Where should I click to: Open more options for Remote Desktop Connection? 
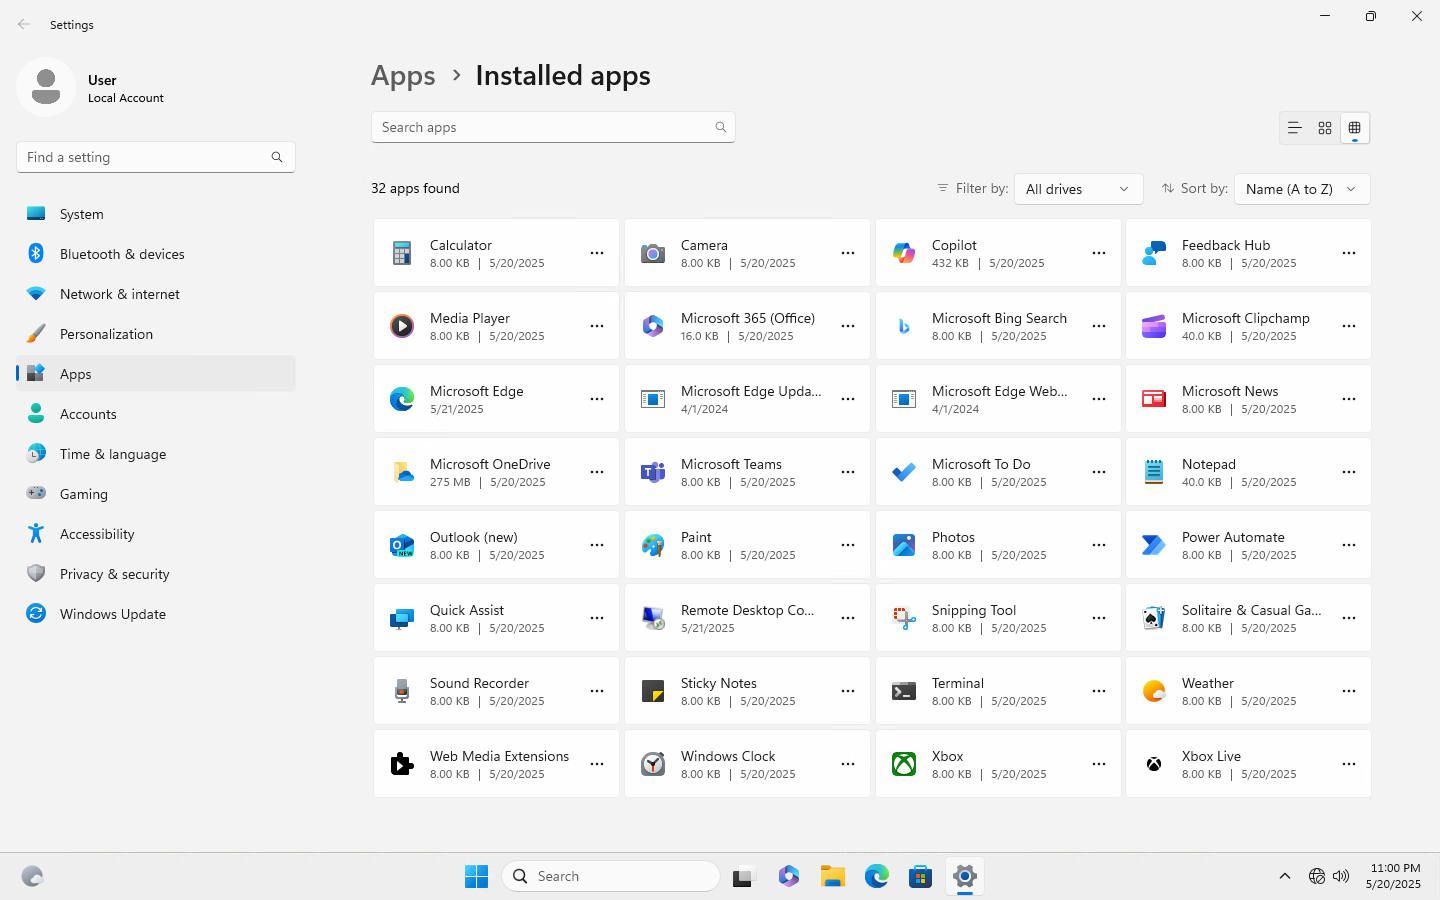[x=848, y=618]
